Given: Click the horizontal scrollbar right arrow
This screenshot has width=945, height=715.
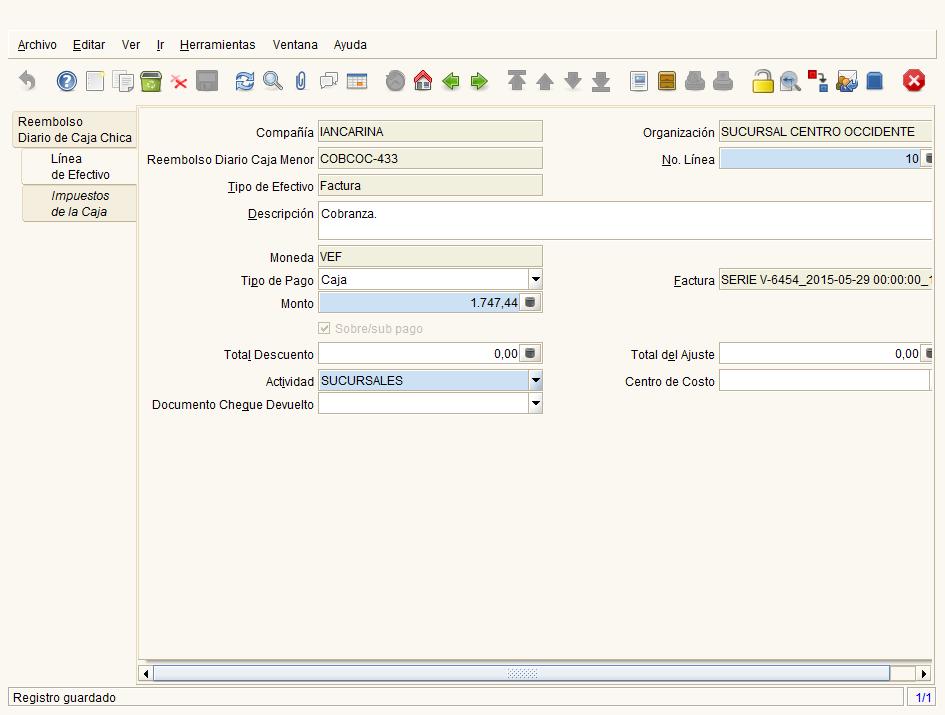Looking at the screenshot, I should (924, 673).
